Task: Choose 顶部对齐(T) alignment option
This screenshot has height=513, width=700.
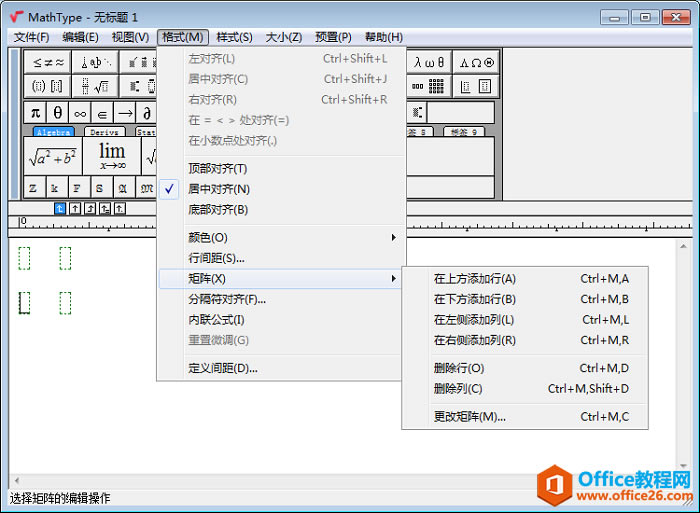Action: tap(217, 168)
